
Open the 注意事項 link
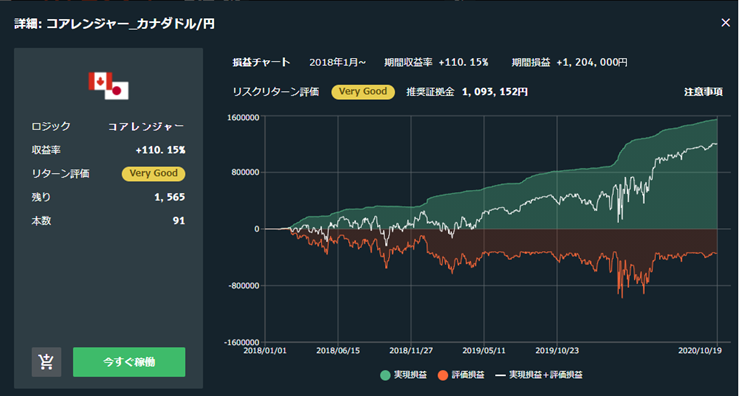pos(703,92)
